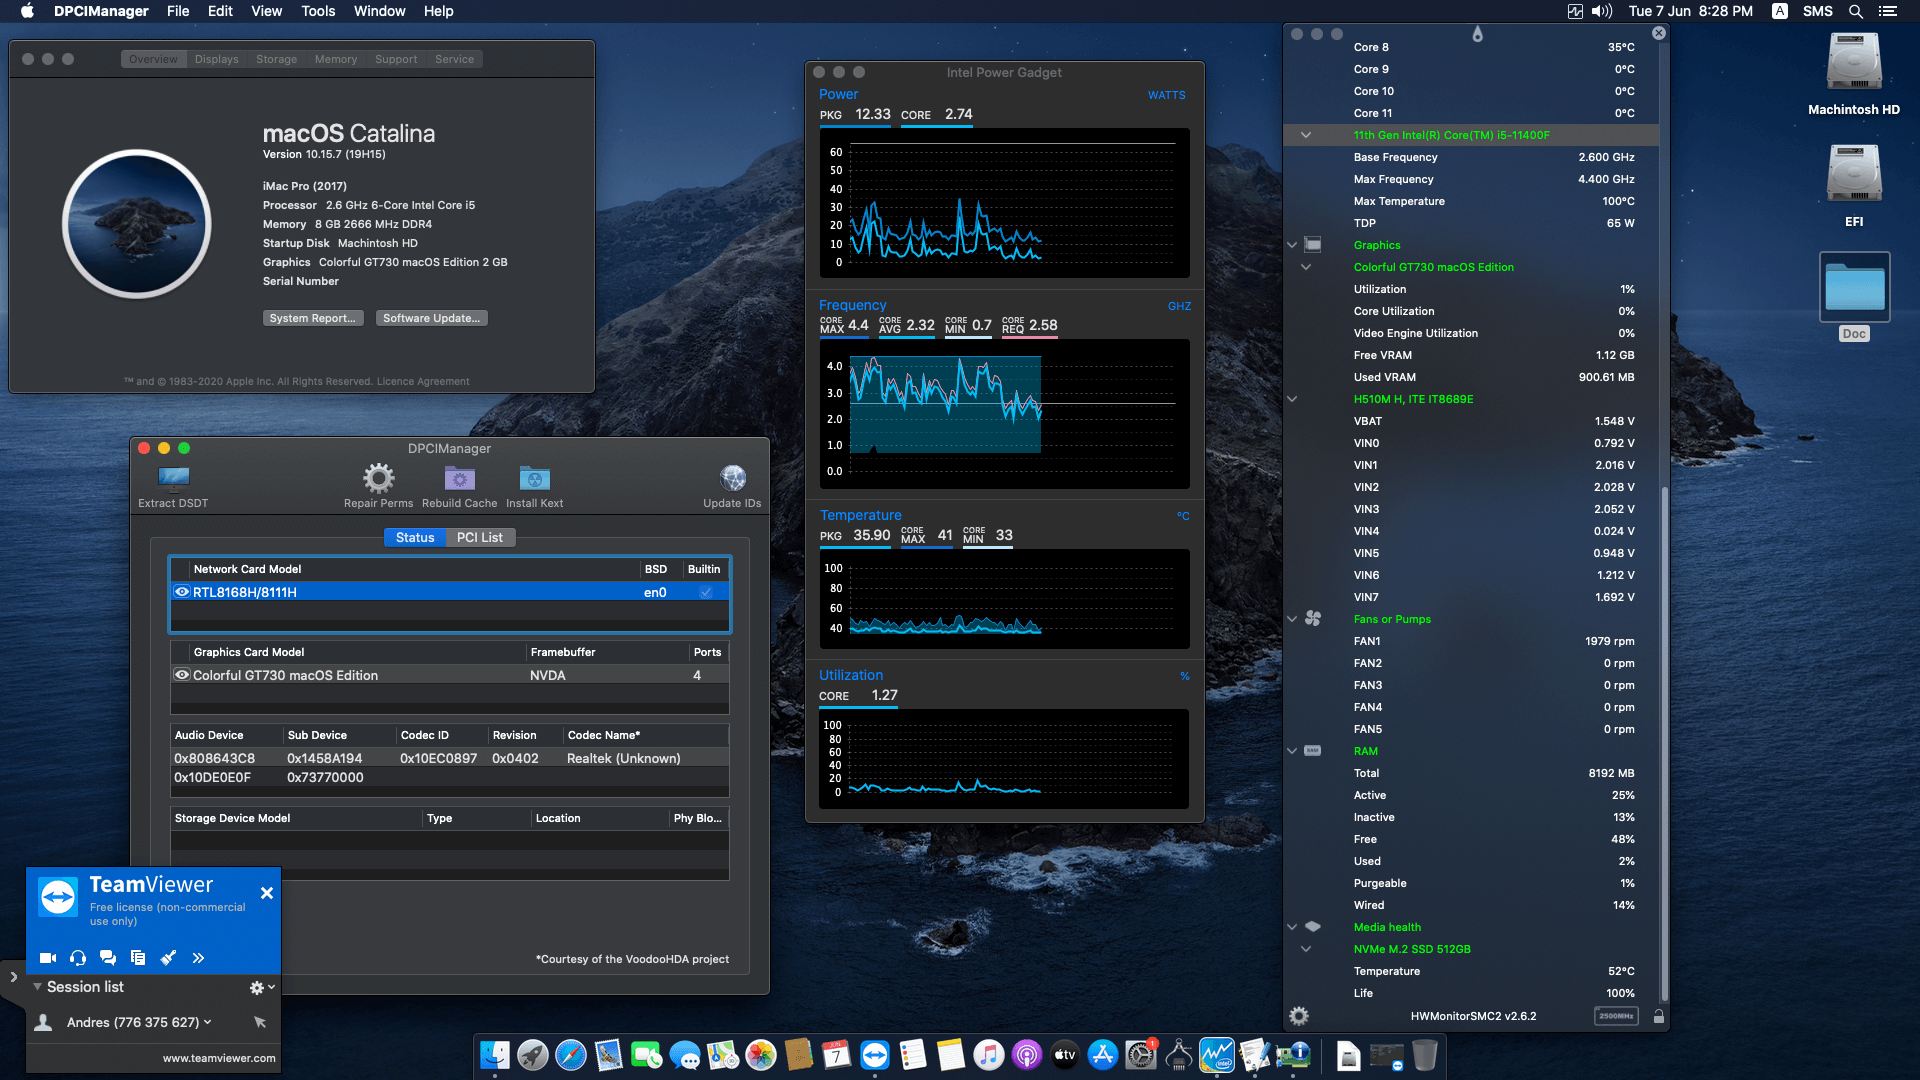Click the Software Update... button

431,318
